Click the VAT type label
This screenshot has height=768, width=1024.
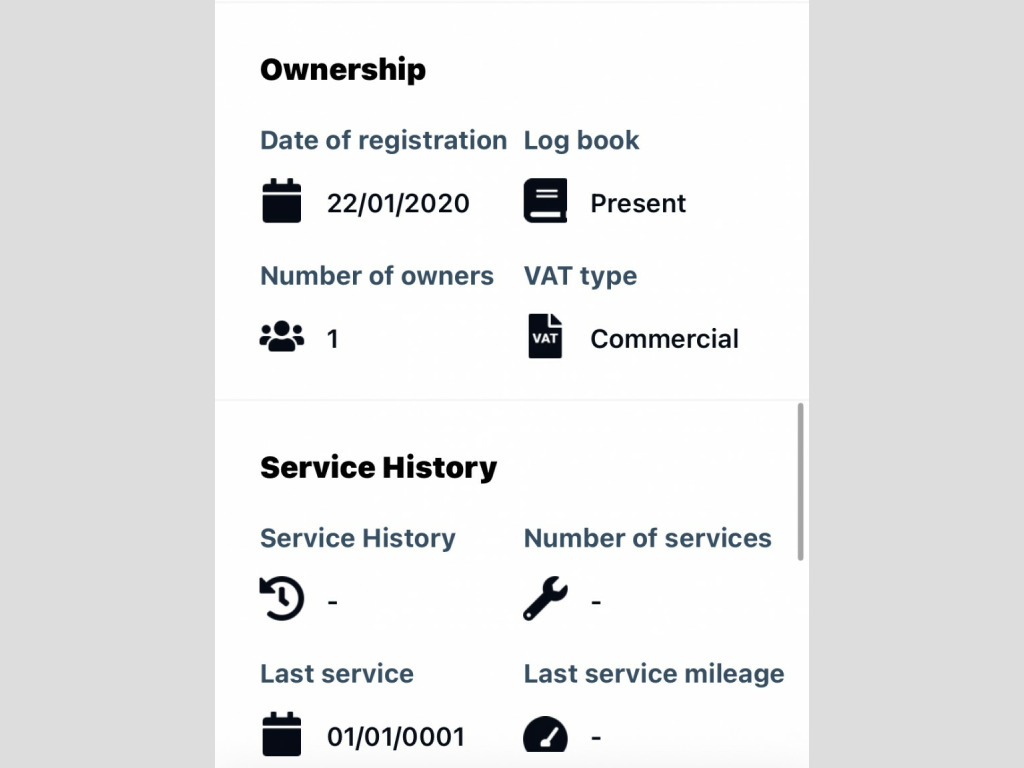[x=580, y=276]
